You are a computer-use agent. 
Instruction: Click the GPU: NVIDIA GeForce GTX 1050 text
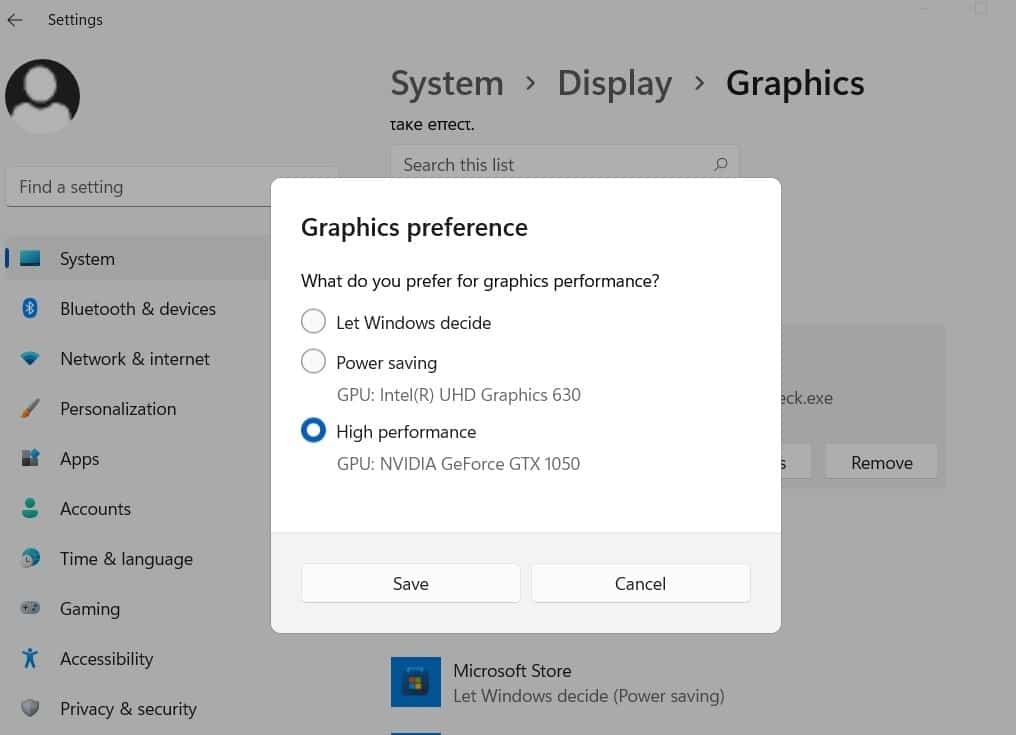tap(458, 463)
